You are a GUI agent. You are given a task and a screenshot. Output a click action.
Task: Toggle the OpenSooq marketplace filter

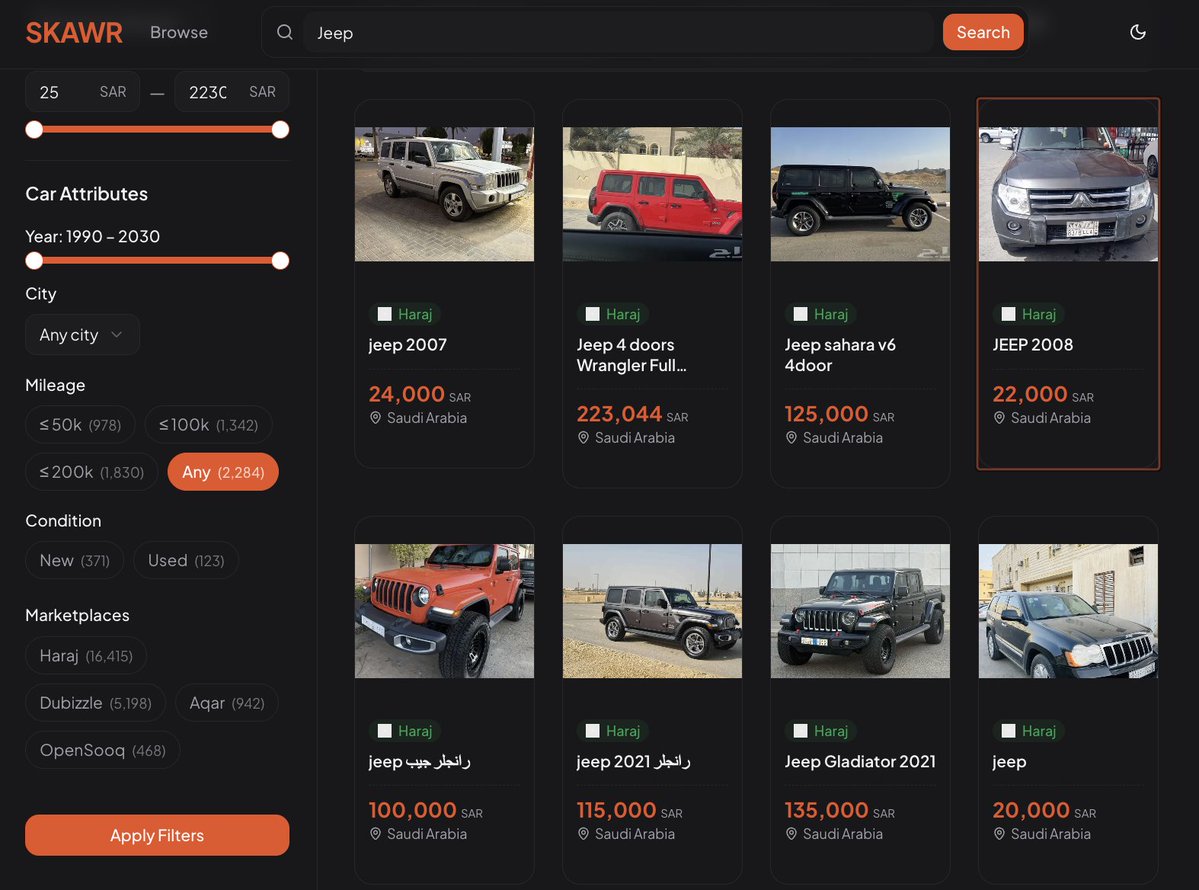pyautogui.click(x=102, y=751)
